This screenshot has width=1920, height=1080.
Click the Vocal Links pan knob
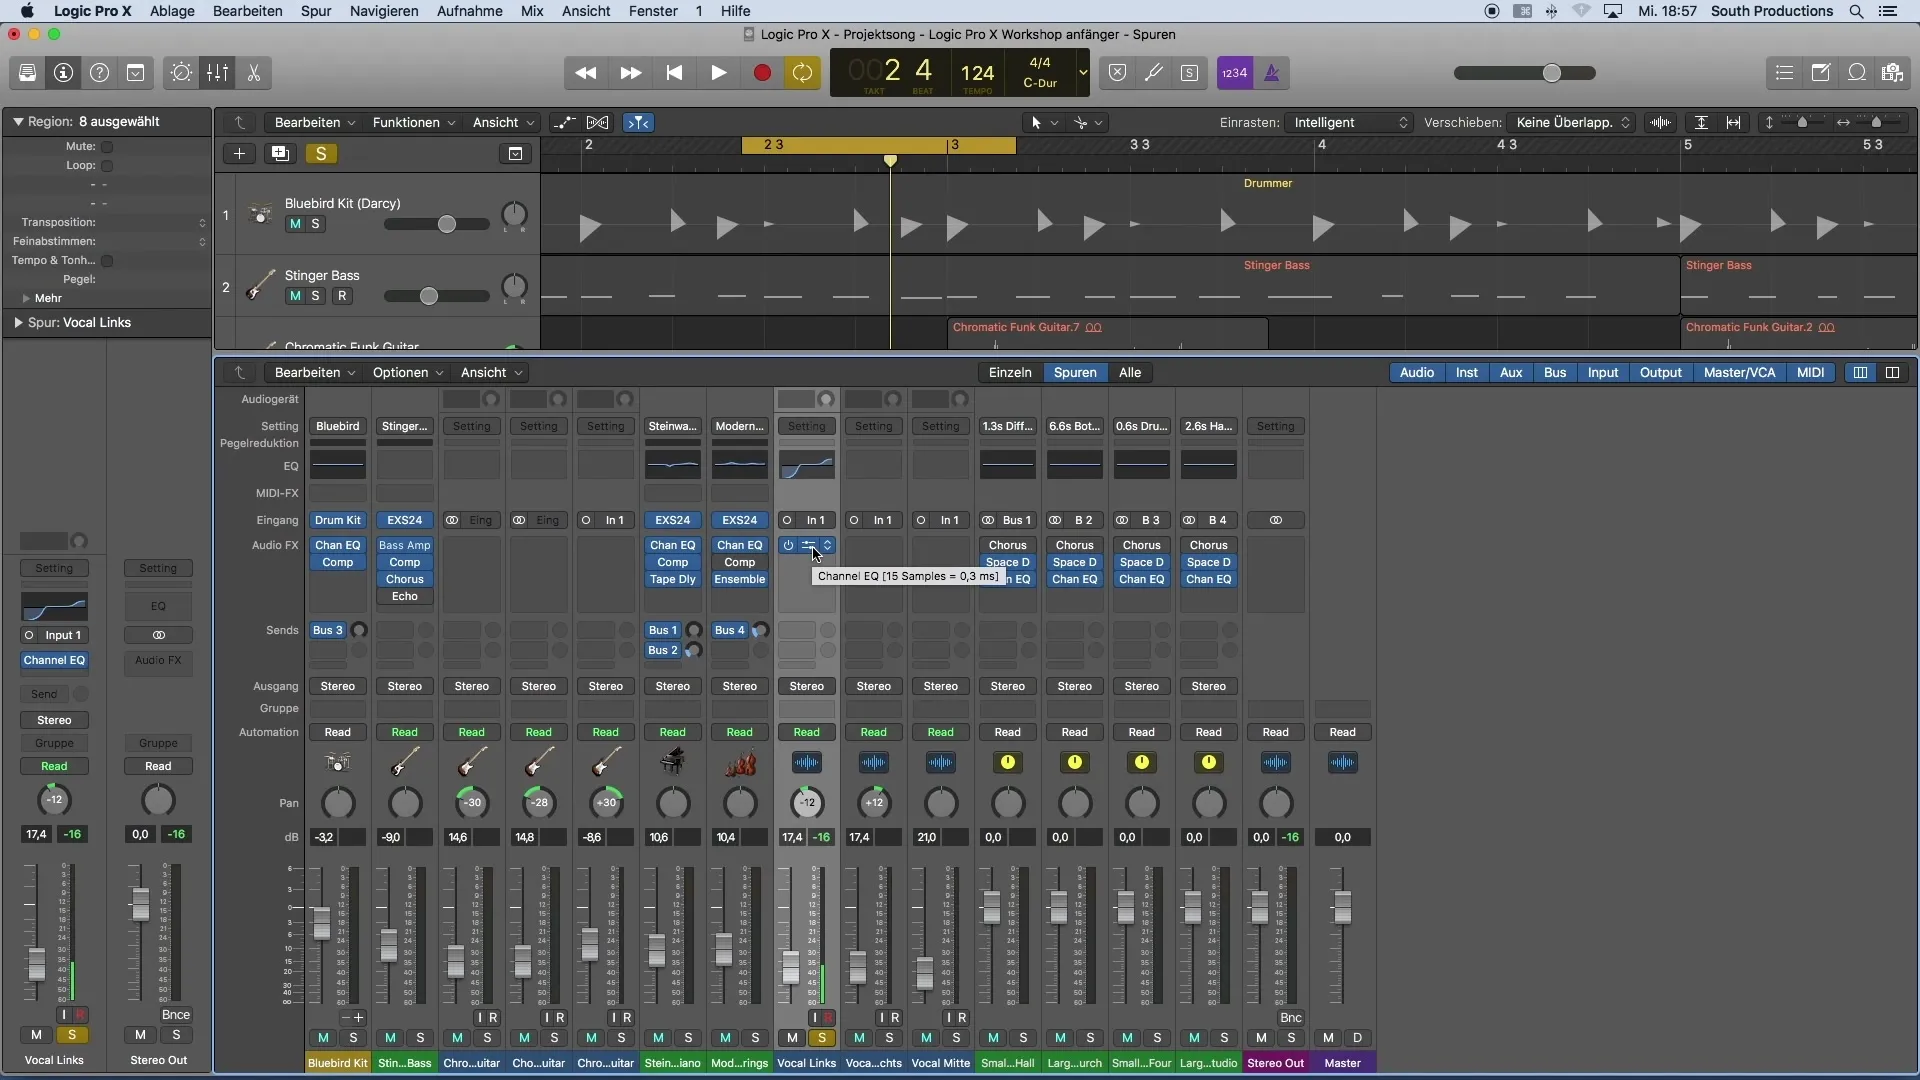[807, 802]
